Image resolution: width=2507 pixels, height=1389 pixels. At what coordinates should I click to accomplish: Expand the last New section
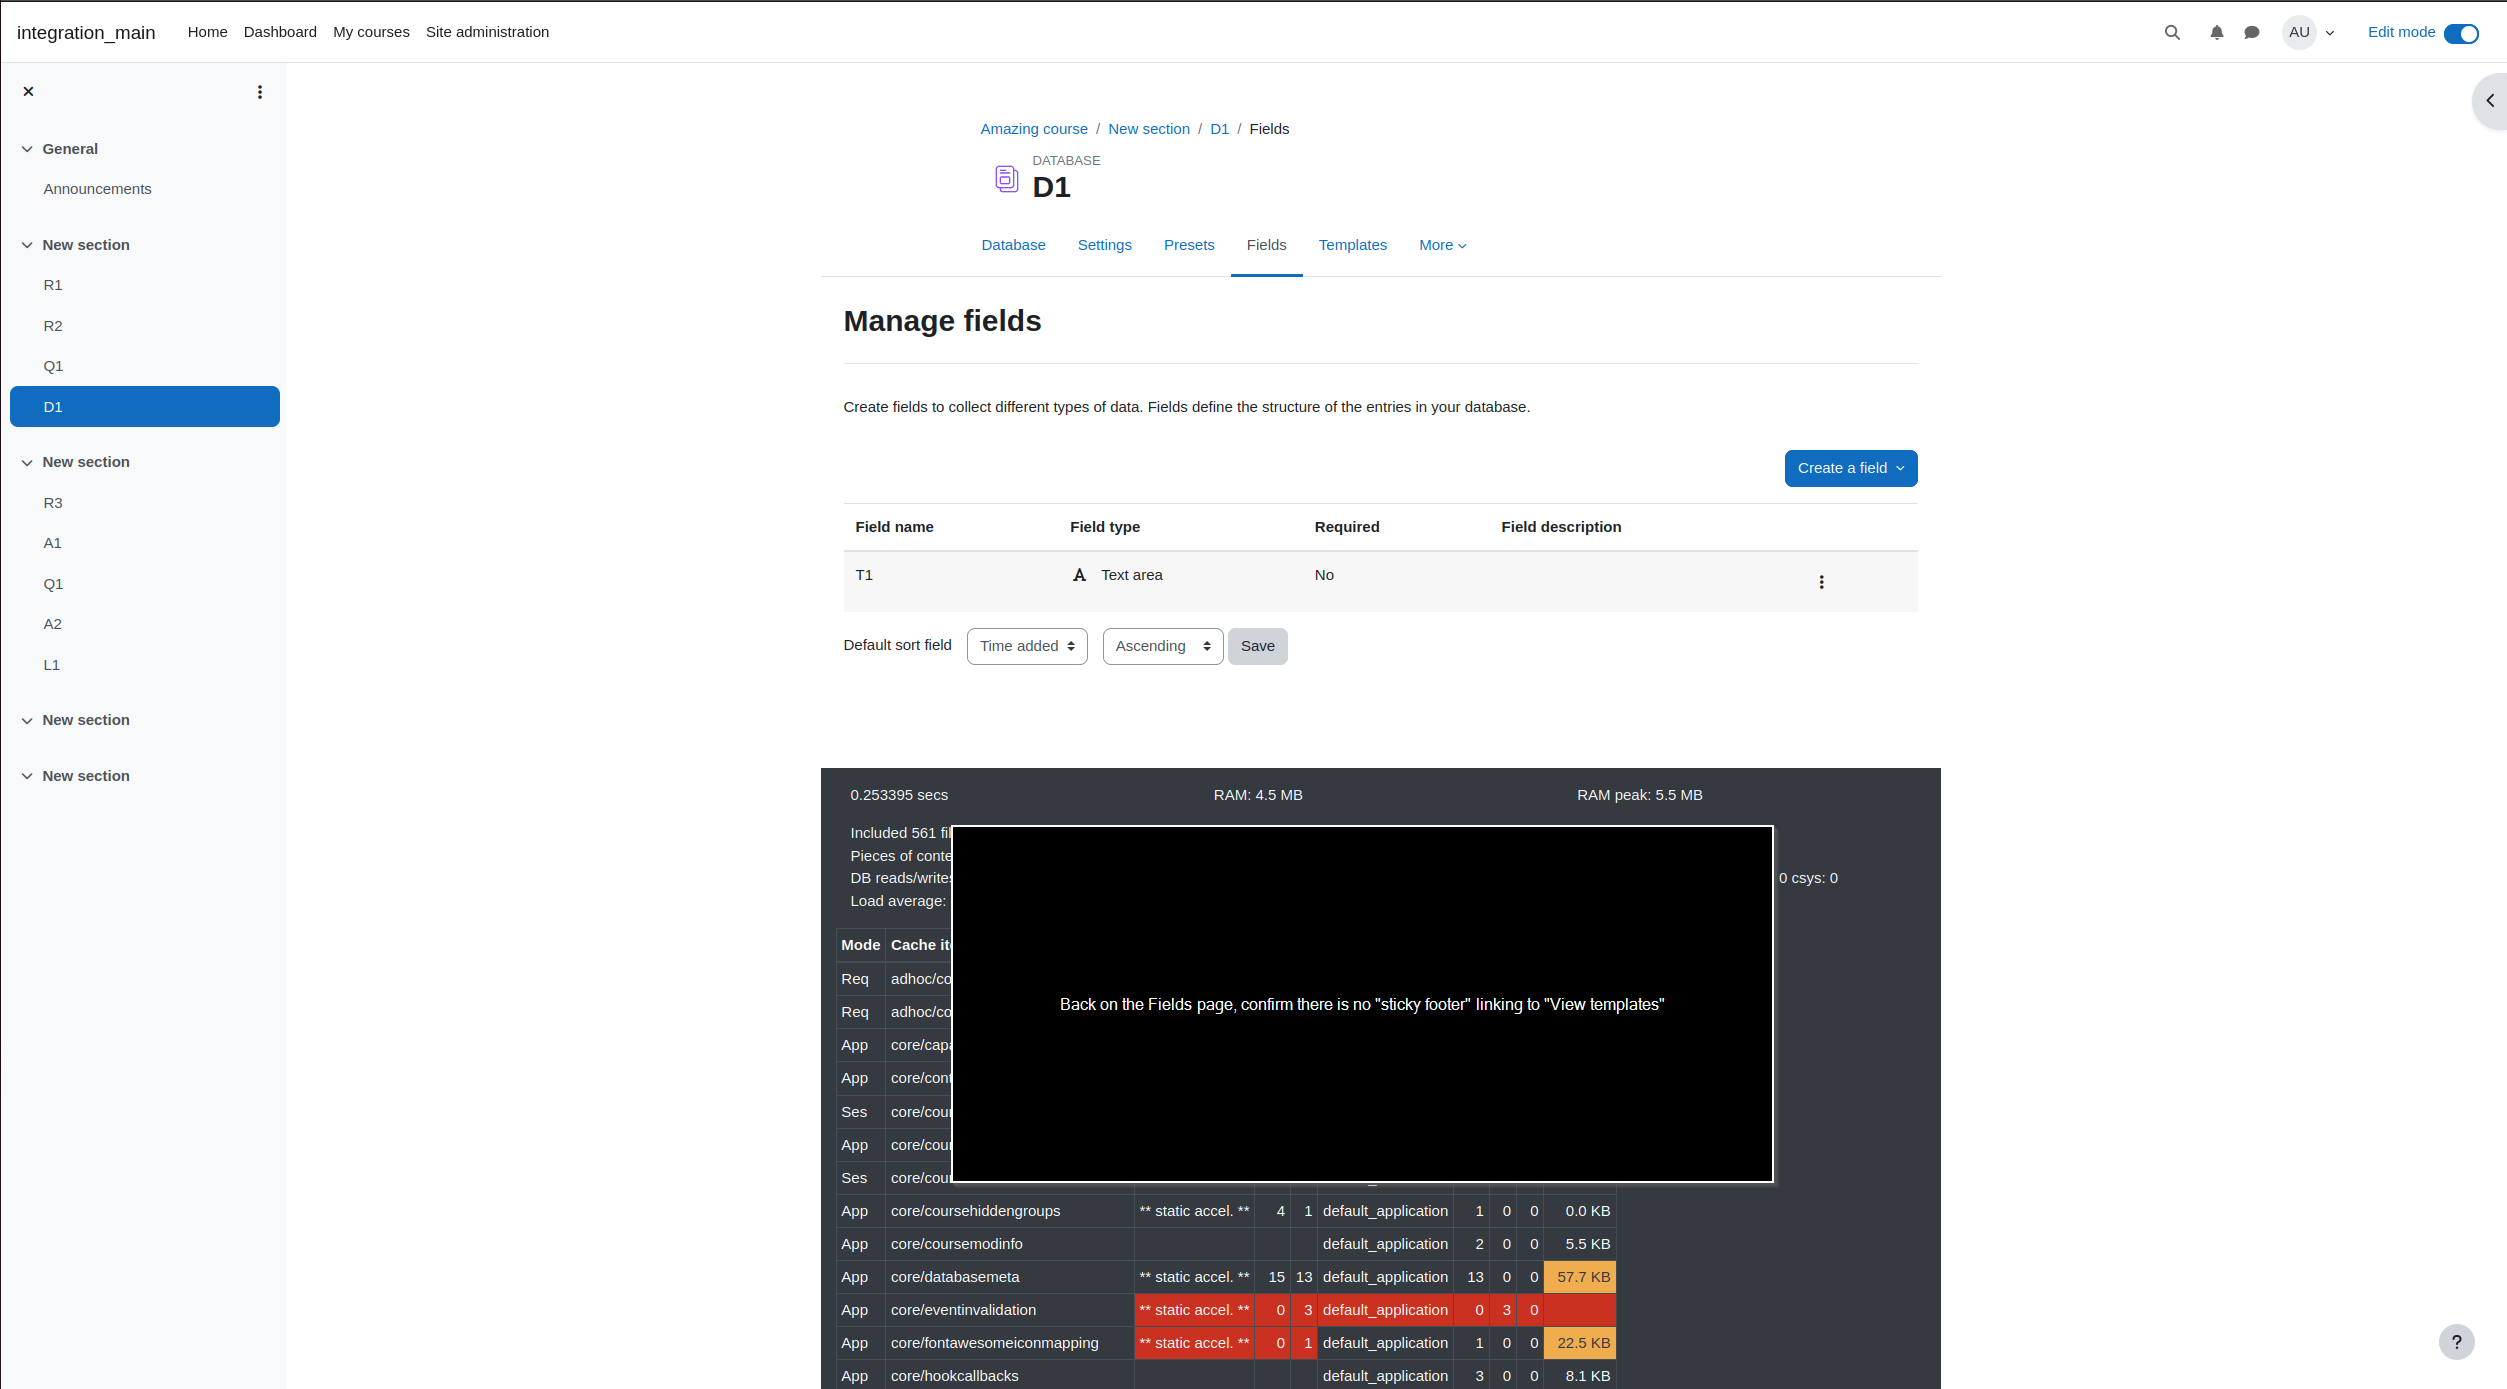coord(27,776)
